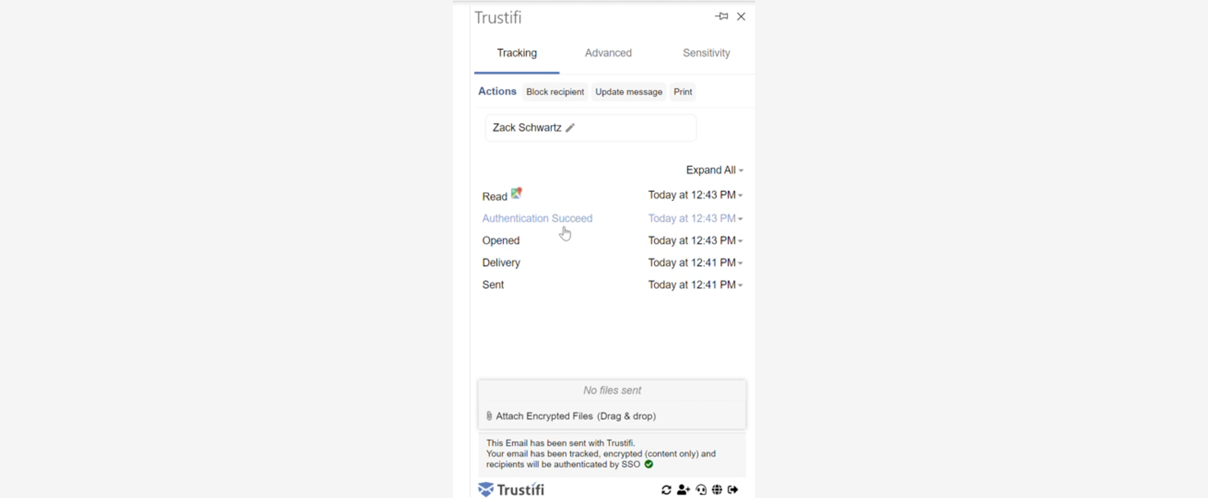
Task: Click the map icon next to Read
Action: click(x=517, y=194)
